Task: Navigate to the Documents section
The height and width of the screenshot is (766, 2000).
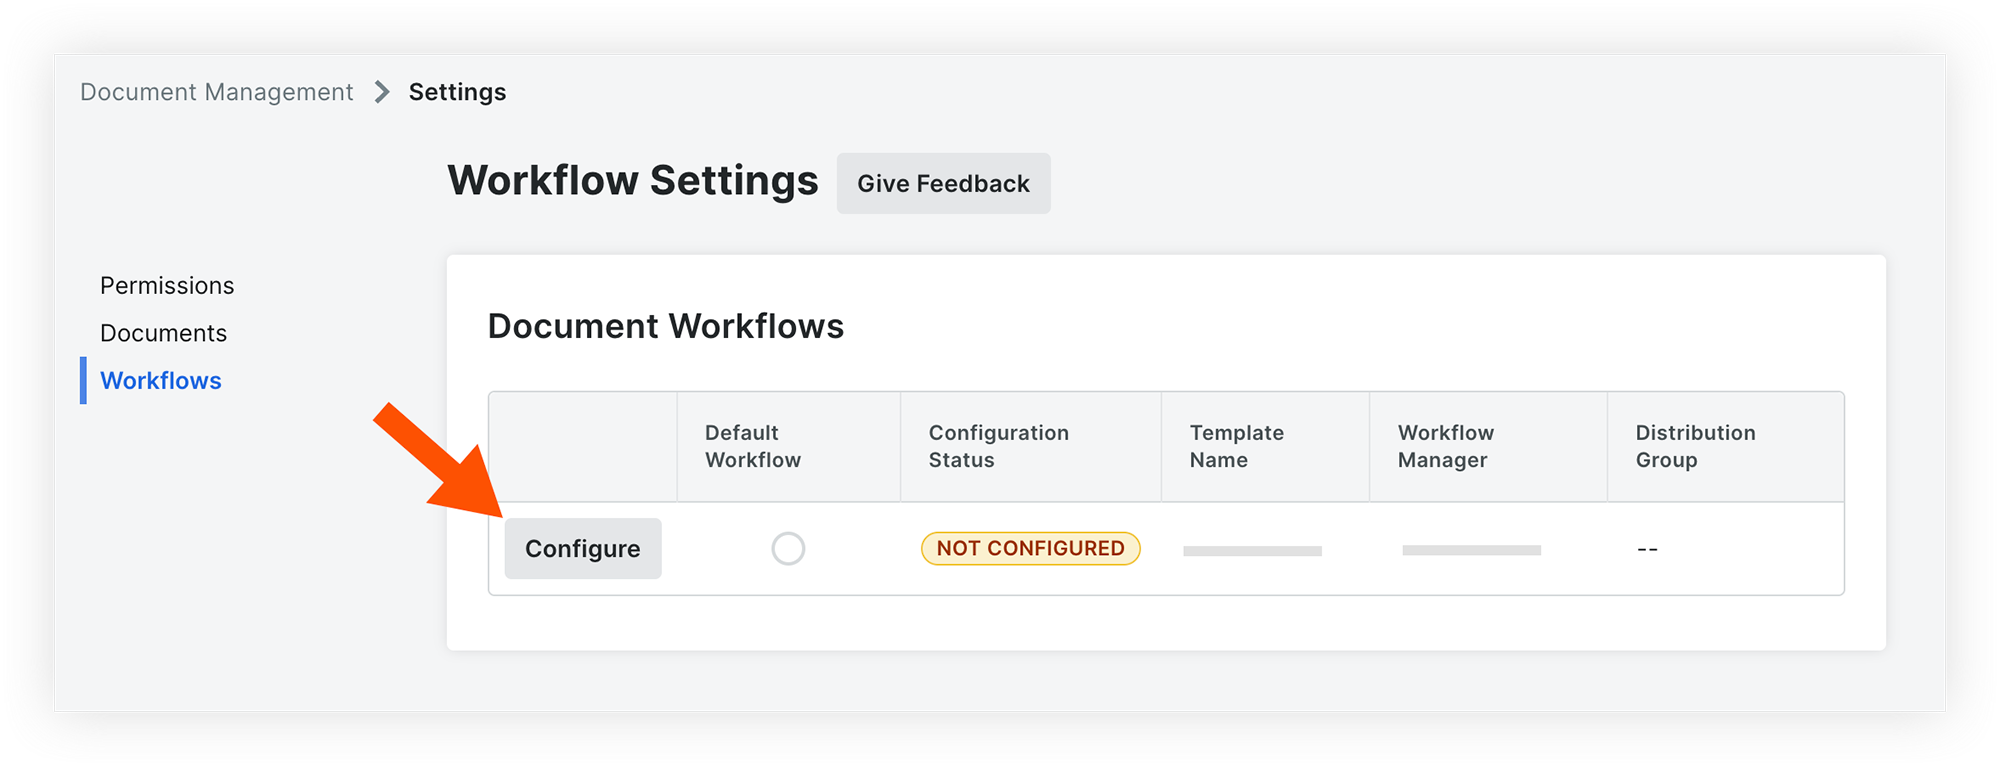Action: [x=163, y=332]
